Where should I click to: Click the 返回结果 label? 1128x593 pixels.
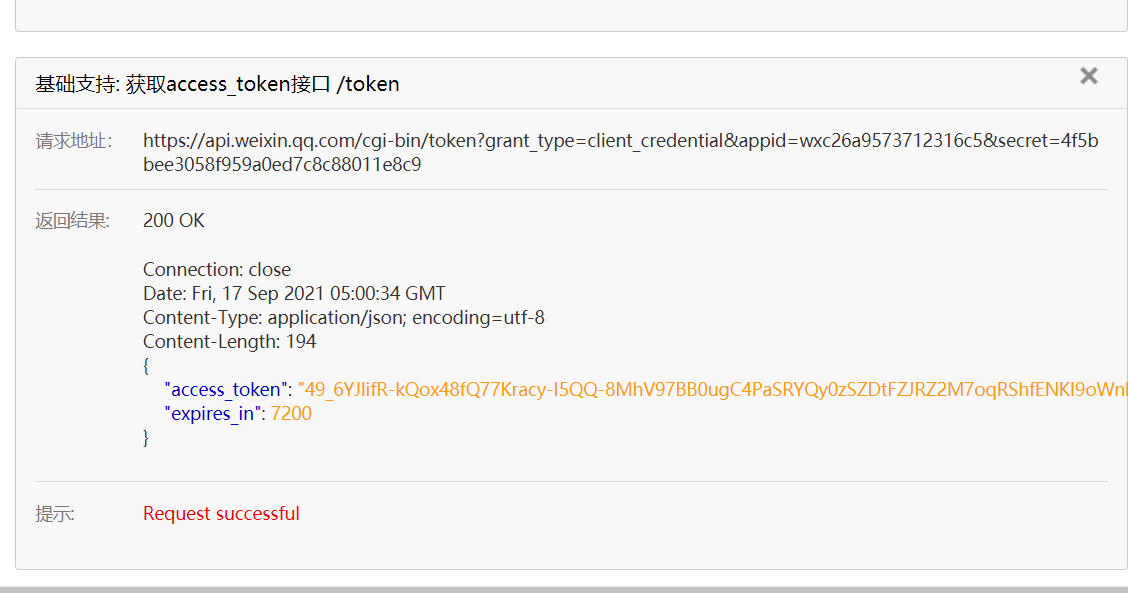[x=73, y=221]
